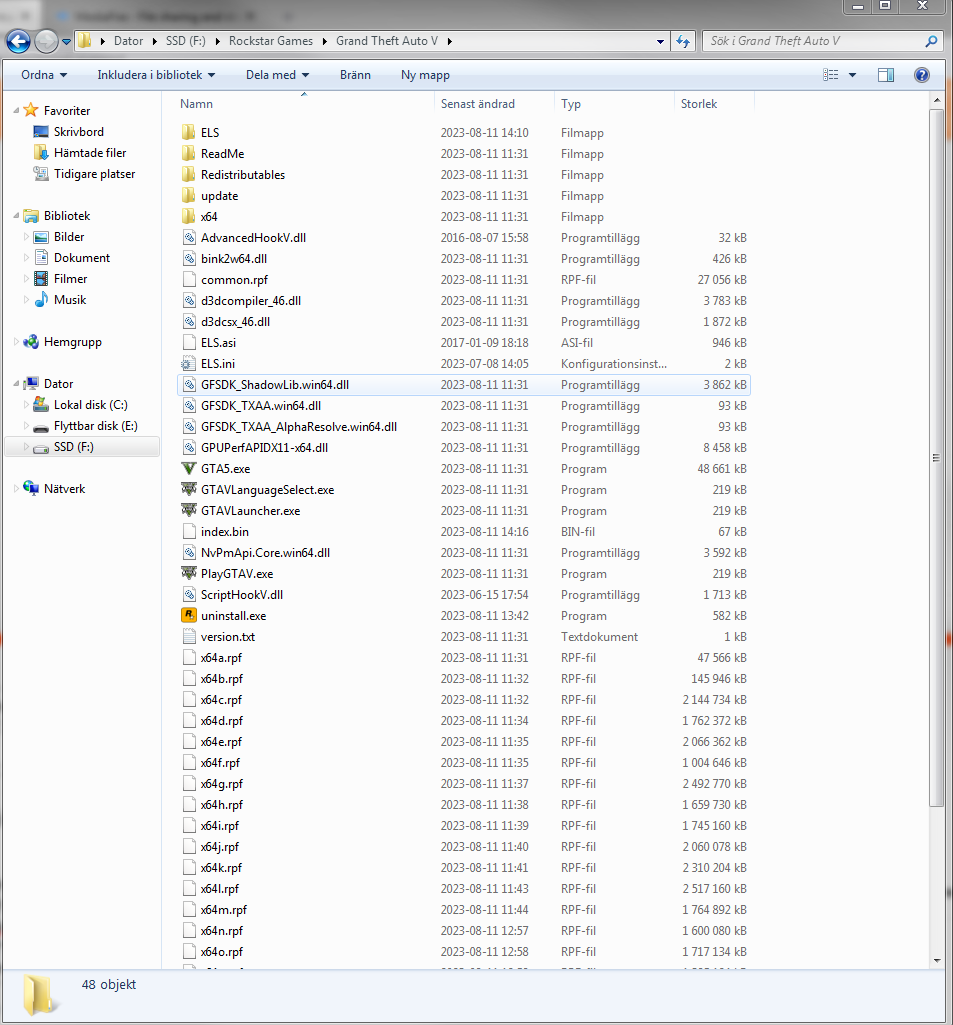
Task: Select the GTA5.exe program icon
Action: (189, 468)
